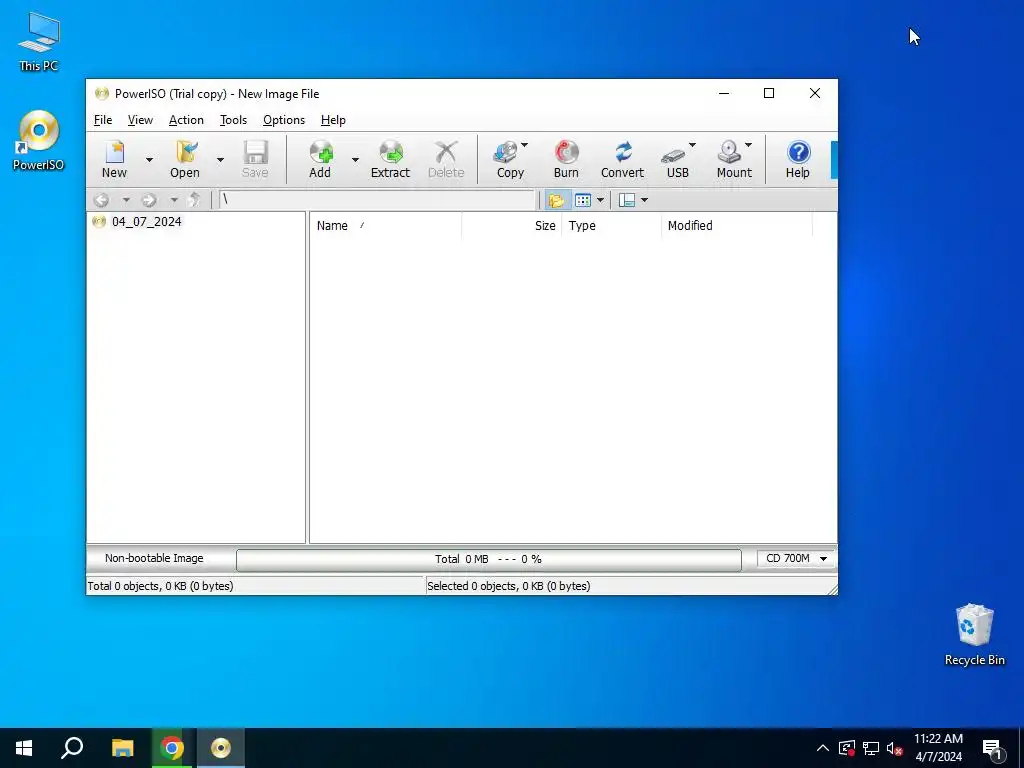The height and width of the screenshot is (768, 1024).
Task: Open the Tools menu
Action: coord(233,120)
